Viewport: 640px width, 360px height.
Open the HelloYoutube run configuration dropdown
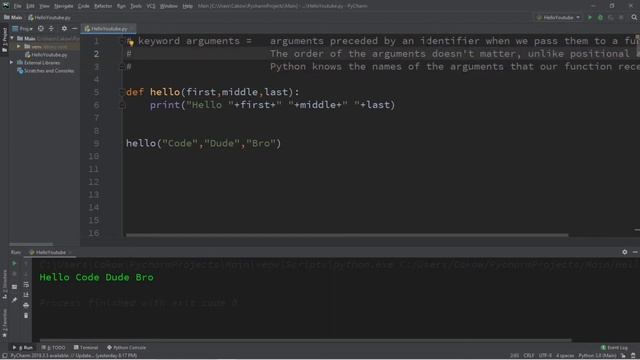pos(558,18)
